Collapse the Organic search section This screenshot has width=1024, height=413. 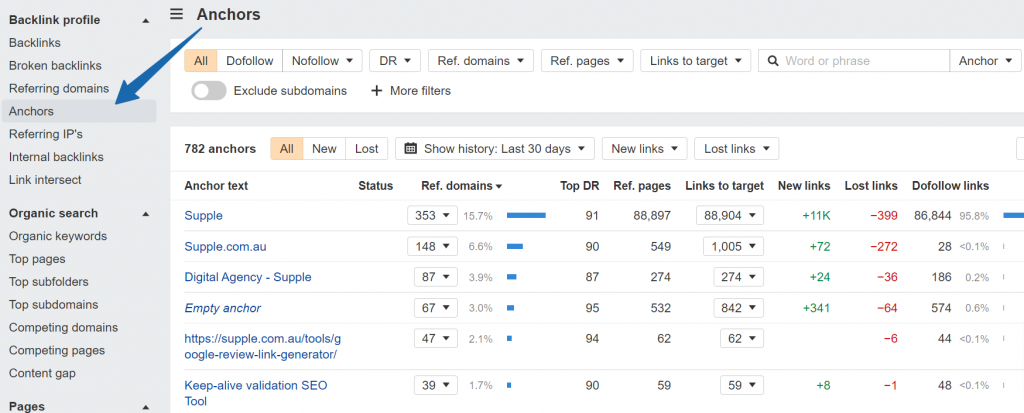point(146,214)
